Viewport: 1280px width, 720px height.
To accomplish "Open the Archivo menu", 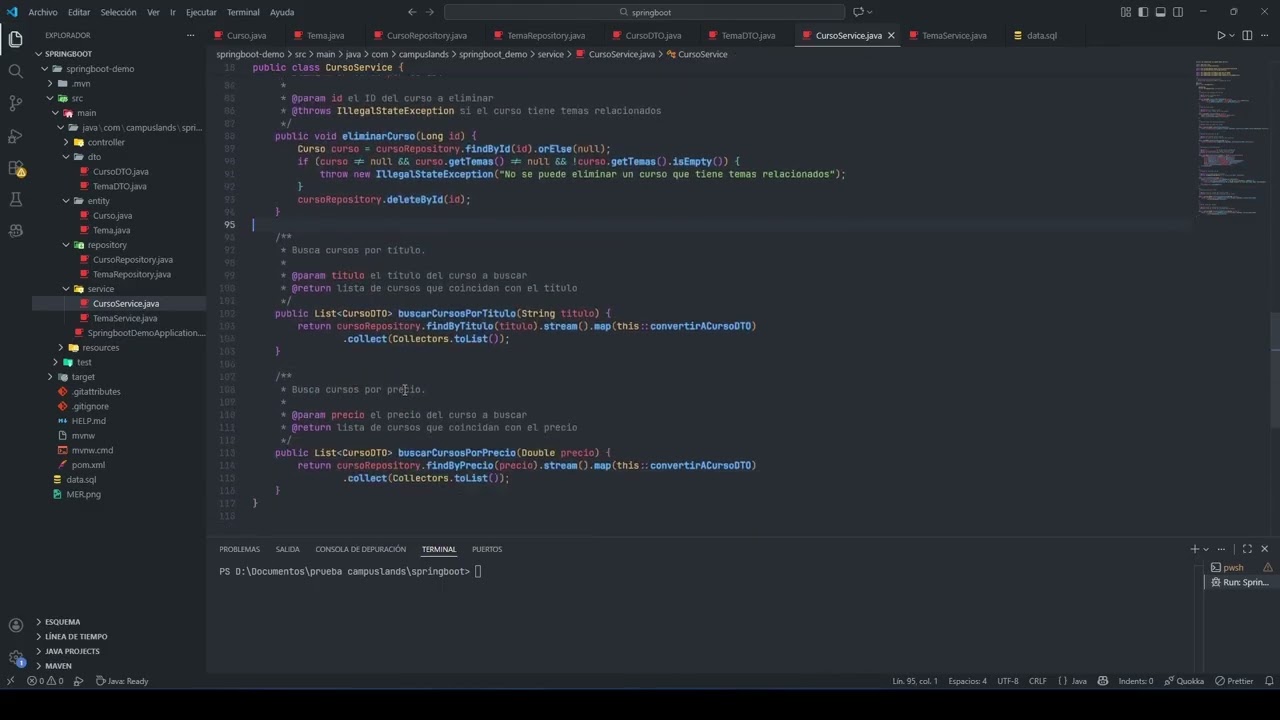I will 43,12.
